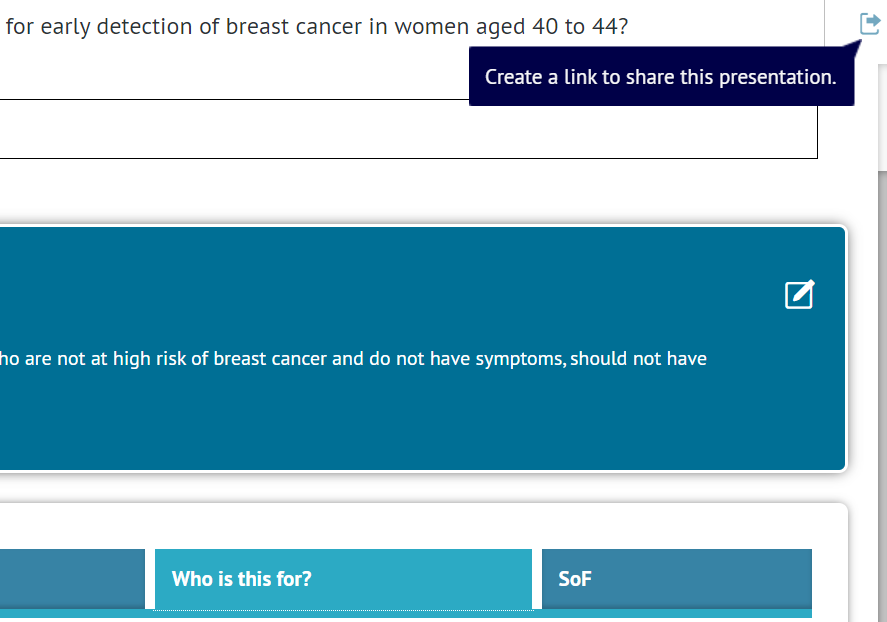Open the edit recommendation pencil icon
887x622 pixels.
point(799,294)
